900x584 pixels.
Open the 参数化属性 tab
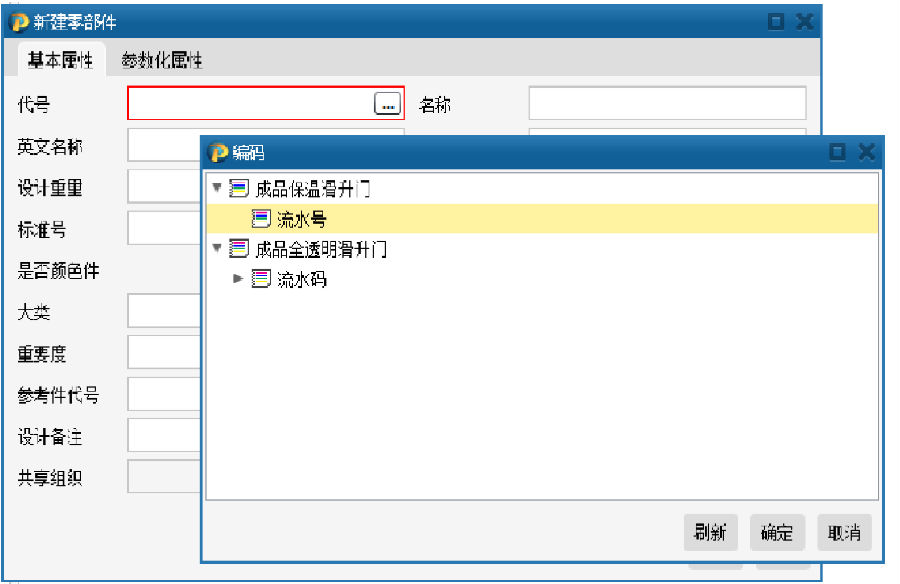[x=161, y=60]
